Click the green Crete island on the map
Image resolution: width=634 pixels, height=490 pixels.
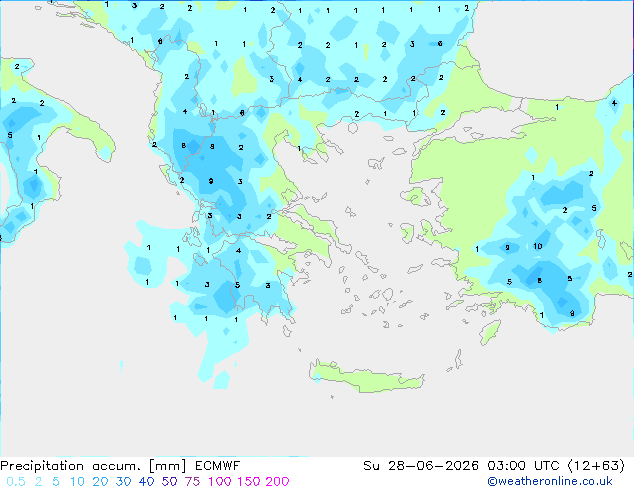(367, 377)
